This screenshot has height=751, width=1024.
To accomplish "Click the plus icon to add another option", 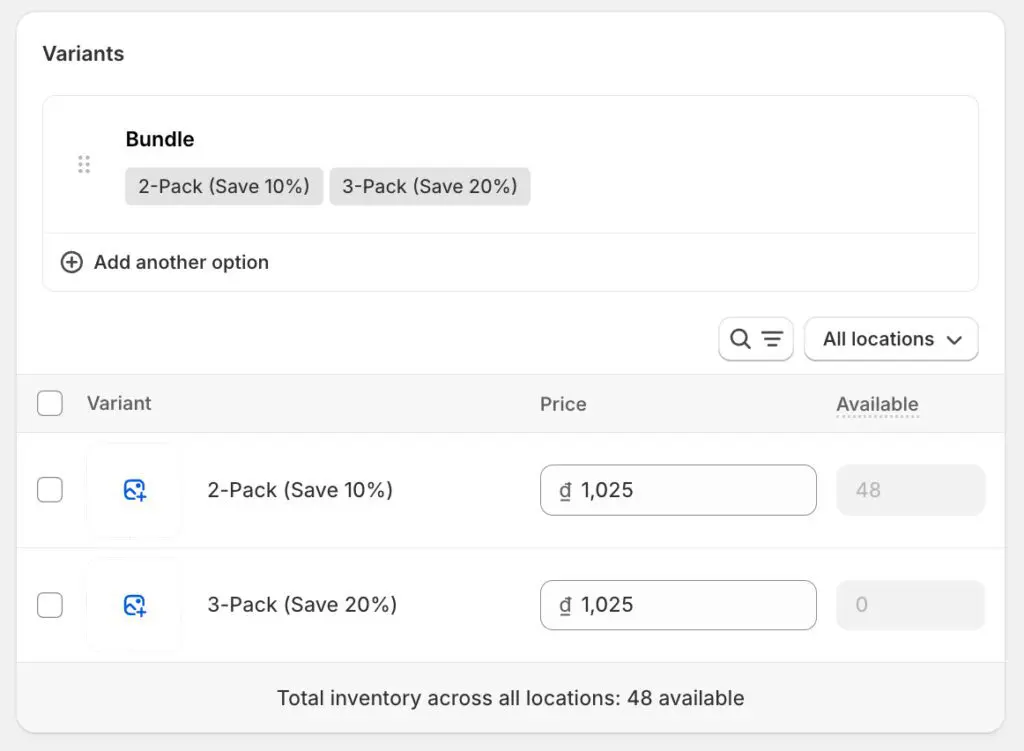I will (x=72, y=262).
